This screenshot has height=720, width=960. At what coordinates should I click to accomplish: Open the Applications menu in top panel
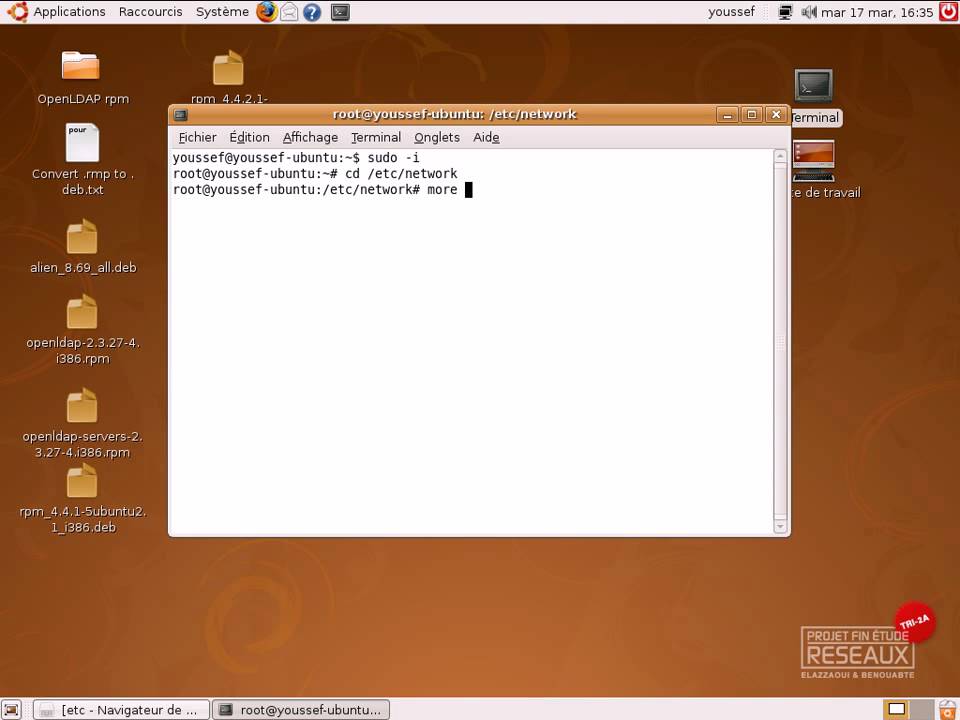[x=57, y=12]
